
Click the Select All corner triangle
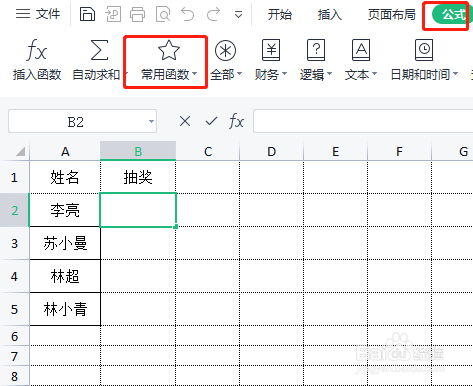(20, 152)
